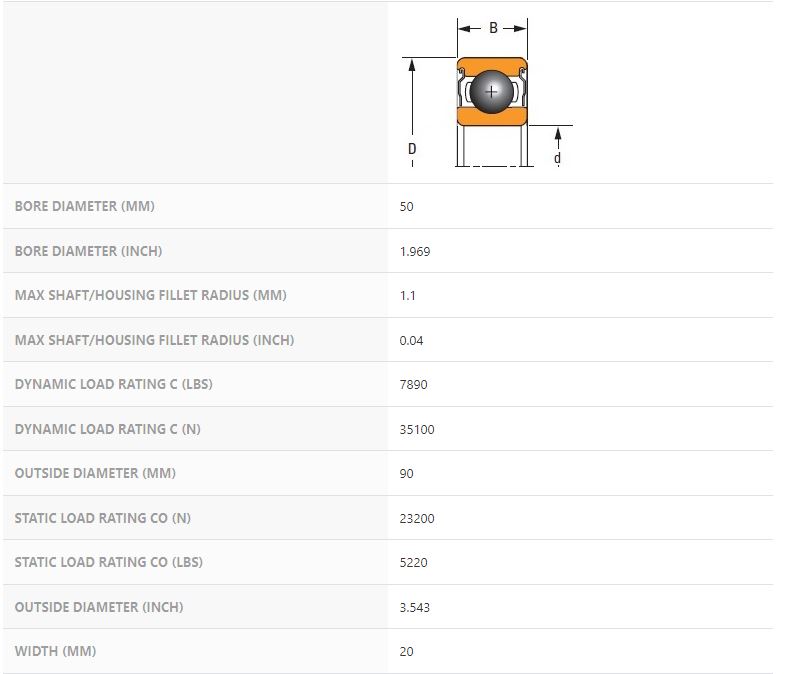Click the lowercase d bore label in diagram
The width and height of the screenshot is (785, 674).
click(557, 158)
